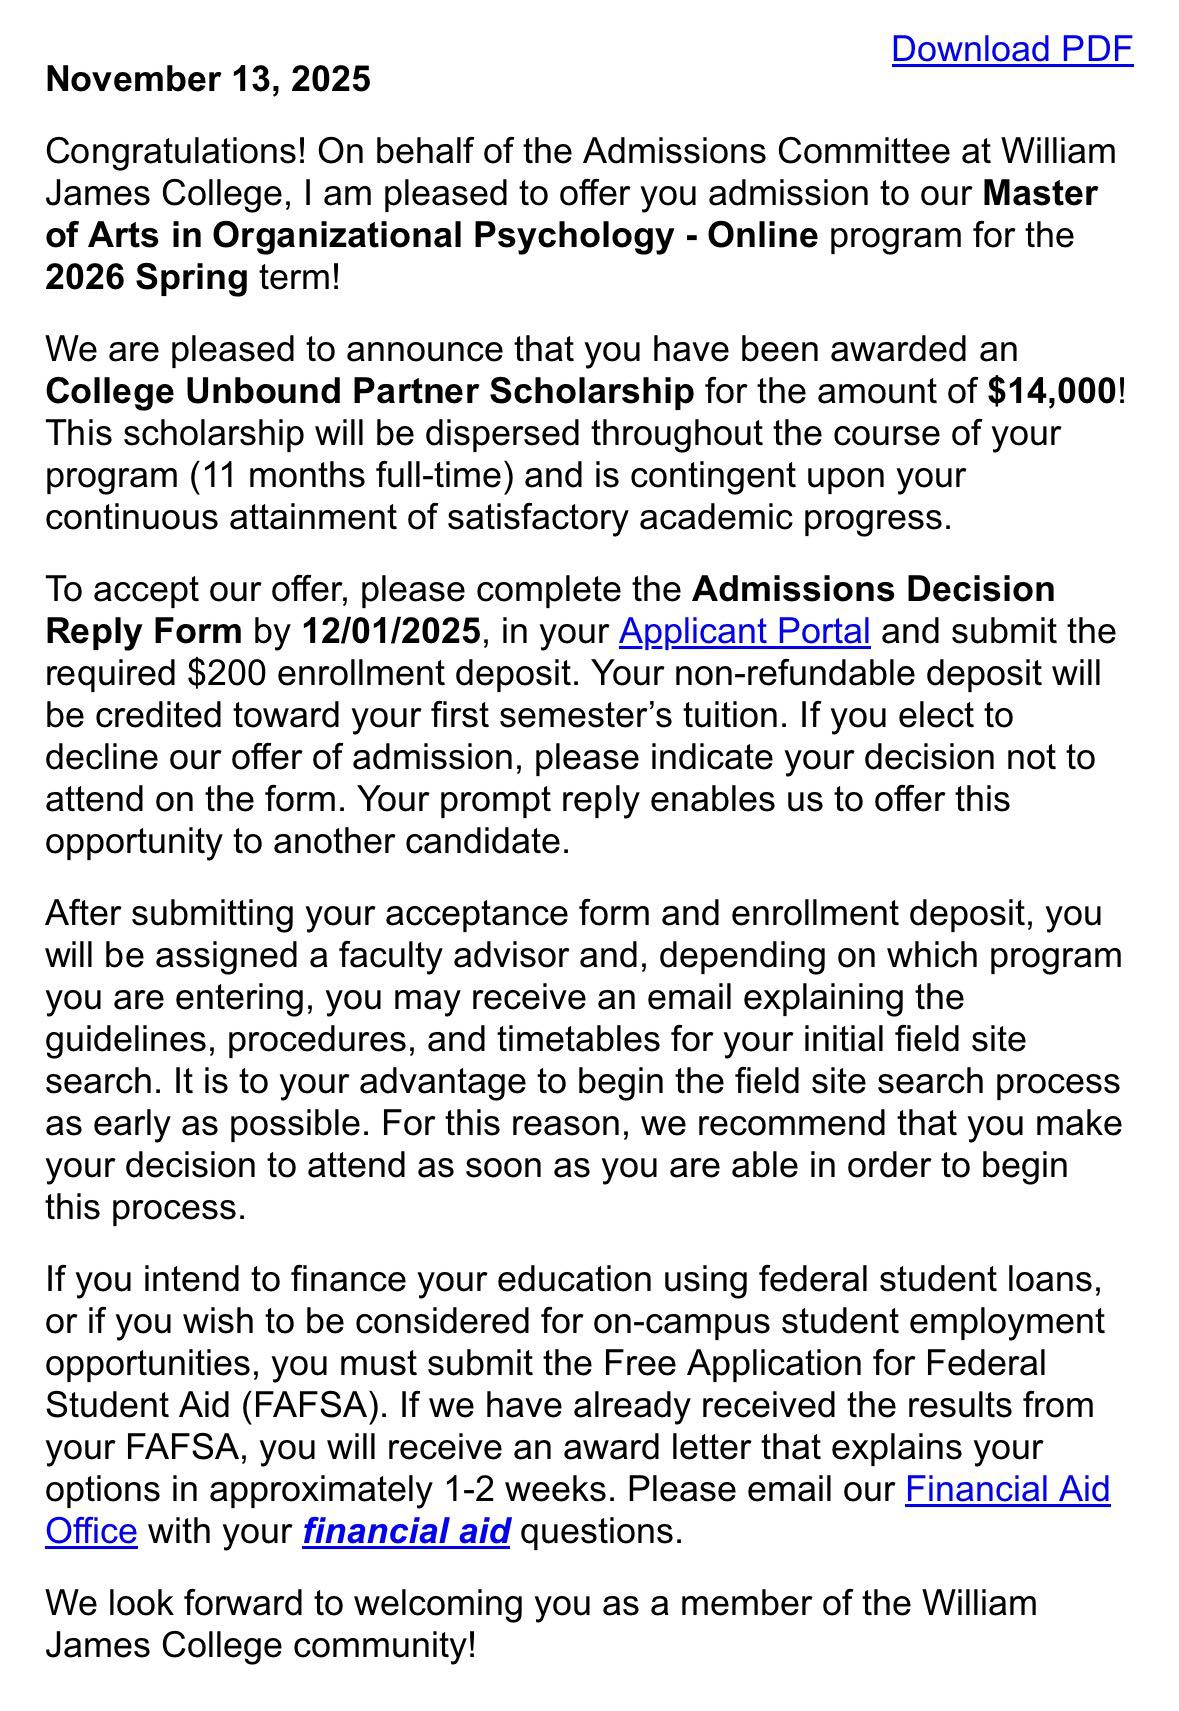Viewport: 1179px width, 1711px height.
Task: Open the Applicant Portal link
Action: tap(745, 631)
